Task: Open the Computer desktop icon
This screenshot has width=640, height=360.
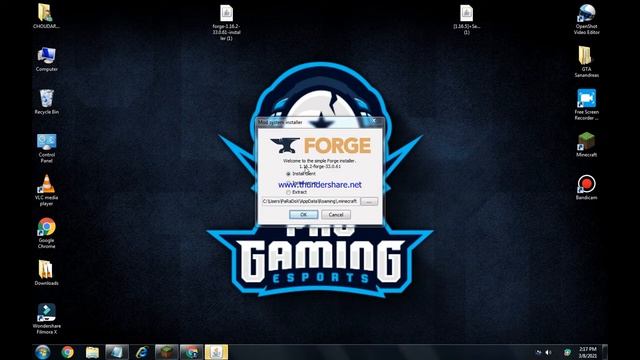Action: point(47,59)
